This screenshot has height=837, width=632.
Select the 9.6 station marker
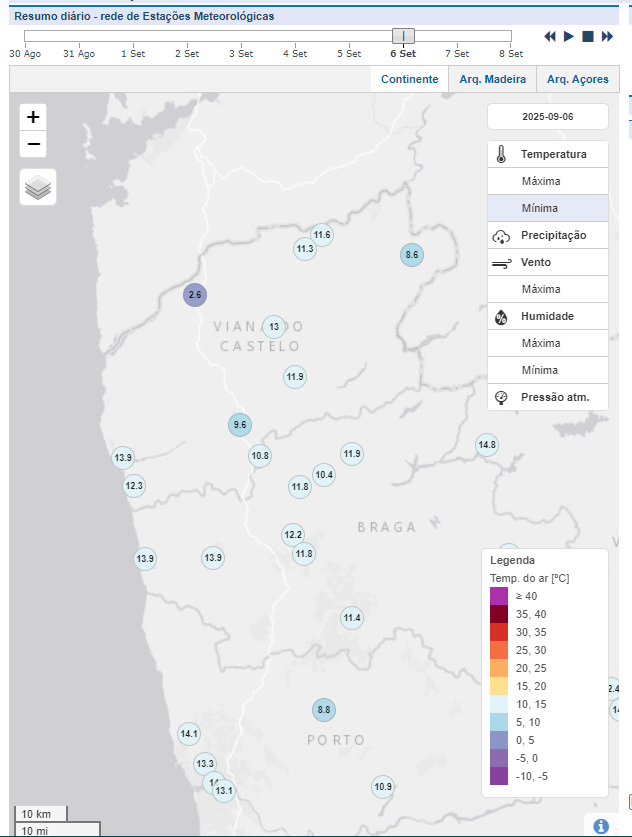coord(240,425)
